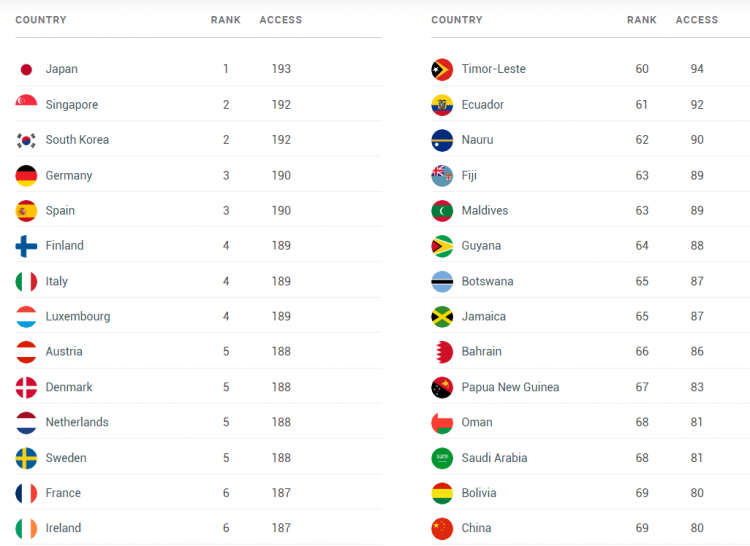Open the Maldives country entry
Viewport: 750px width, 546px height.
coord(485,211)
